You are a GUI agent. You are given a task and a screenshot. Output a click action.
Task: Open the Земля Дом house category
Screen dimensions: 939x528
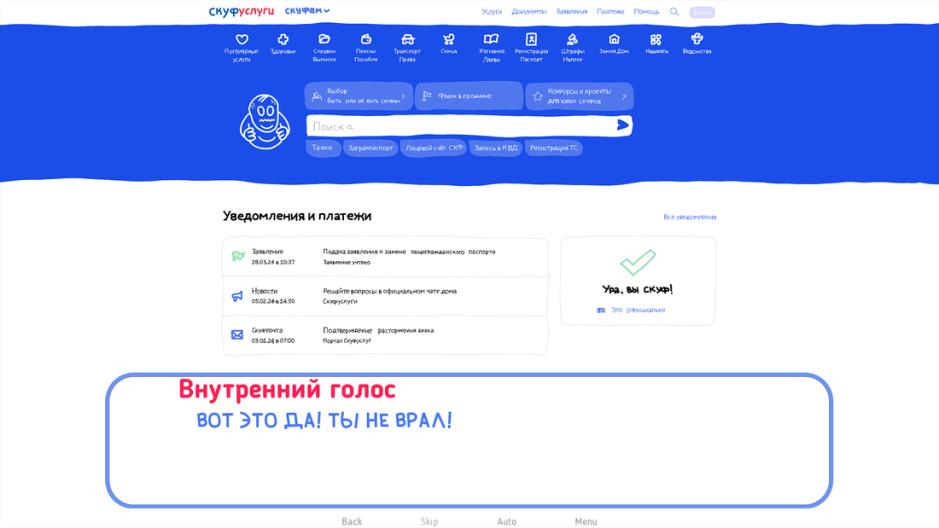614,44
